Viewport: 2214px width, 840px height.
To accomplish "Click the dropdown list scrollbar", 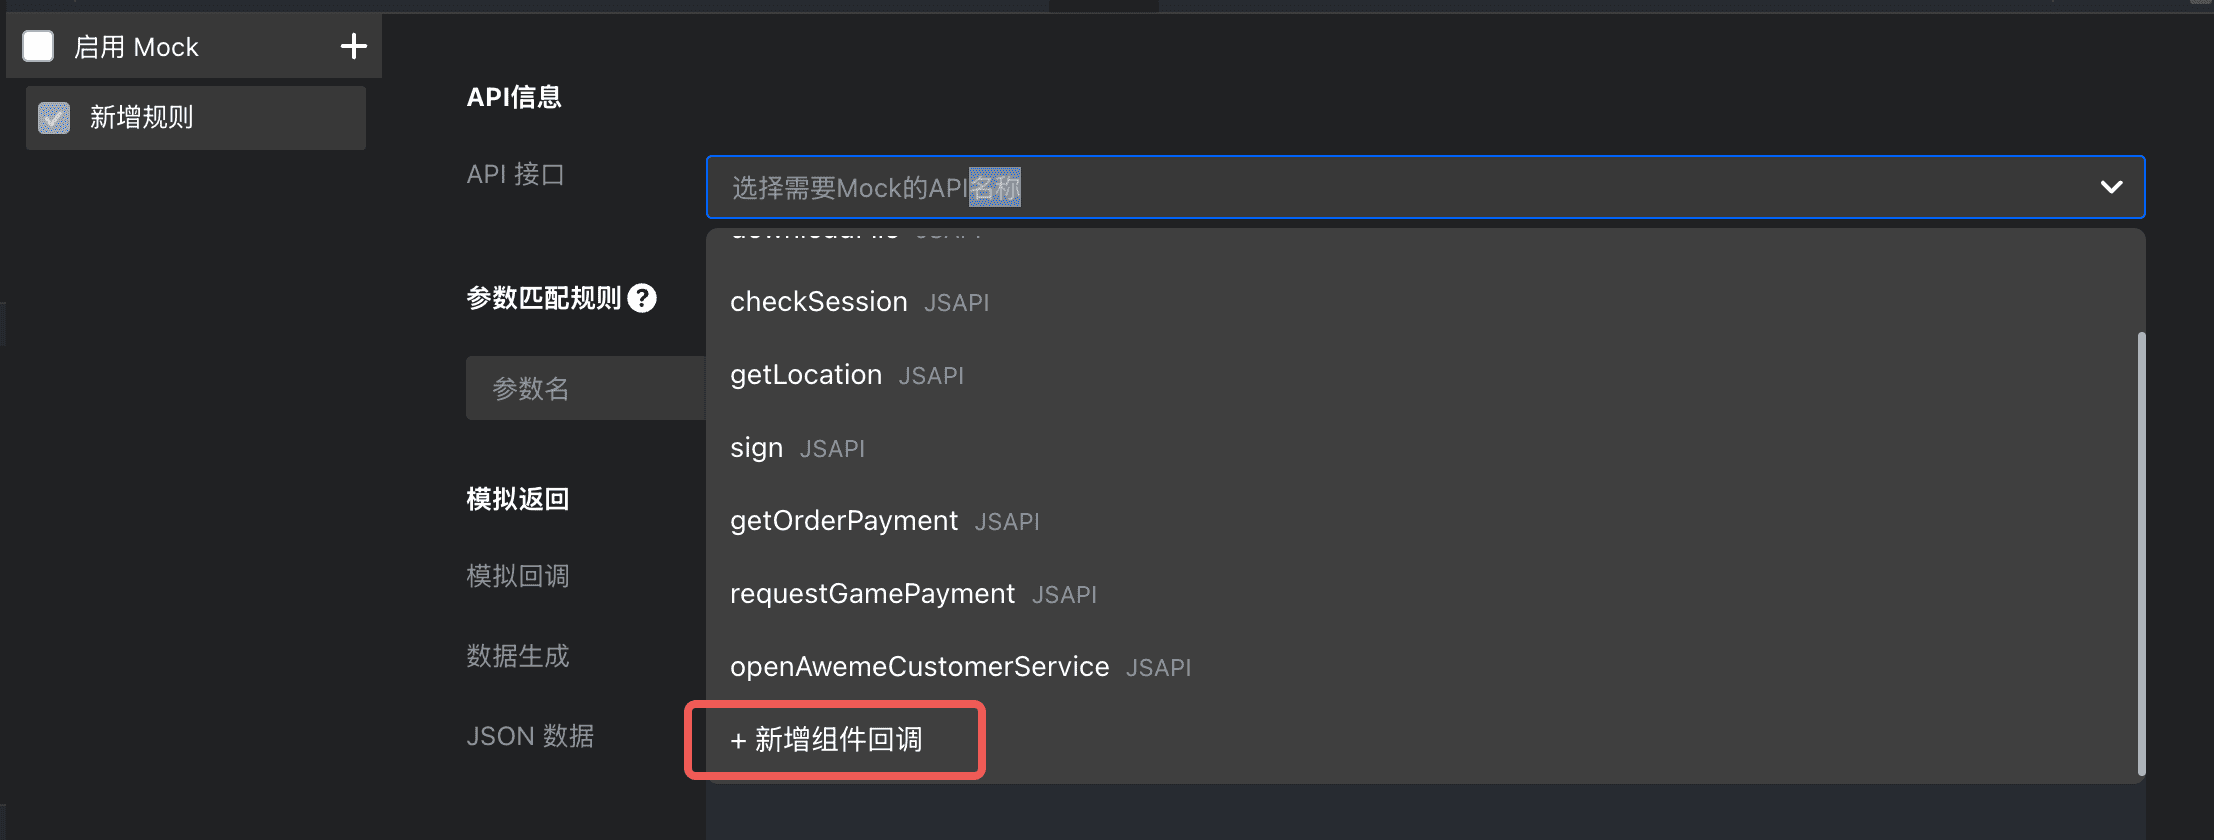I will pos(2141,553).
